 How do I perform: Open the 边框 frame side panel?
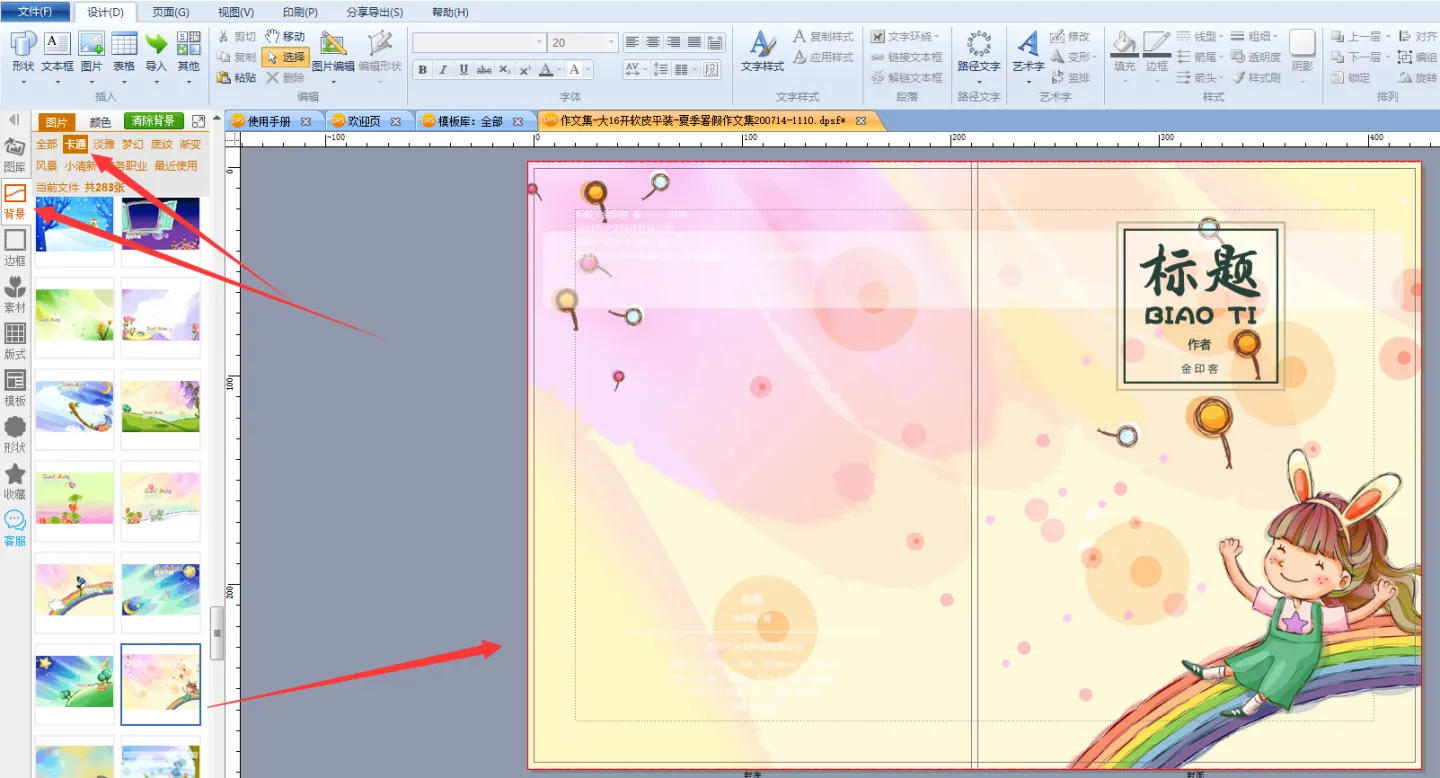tap(15, 248)
